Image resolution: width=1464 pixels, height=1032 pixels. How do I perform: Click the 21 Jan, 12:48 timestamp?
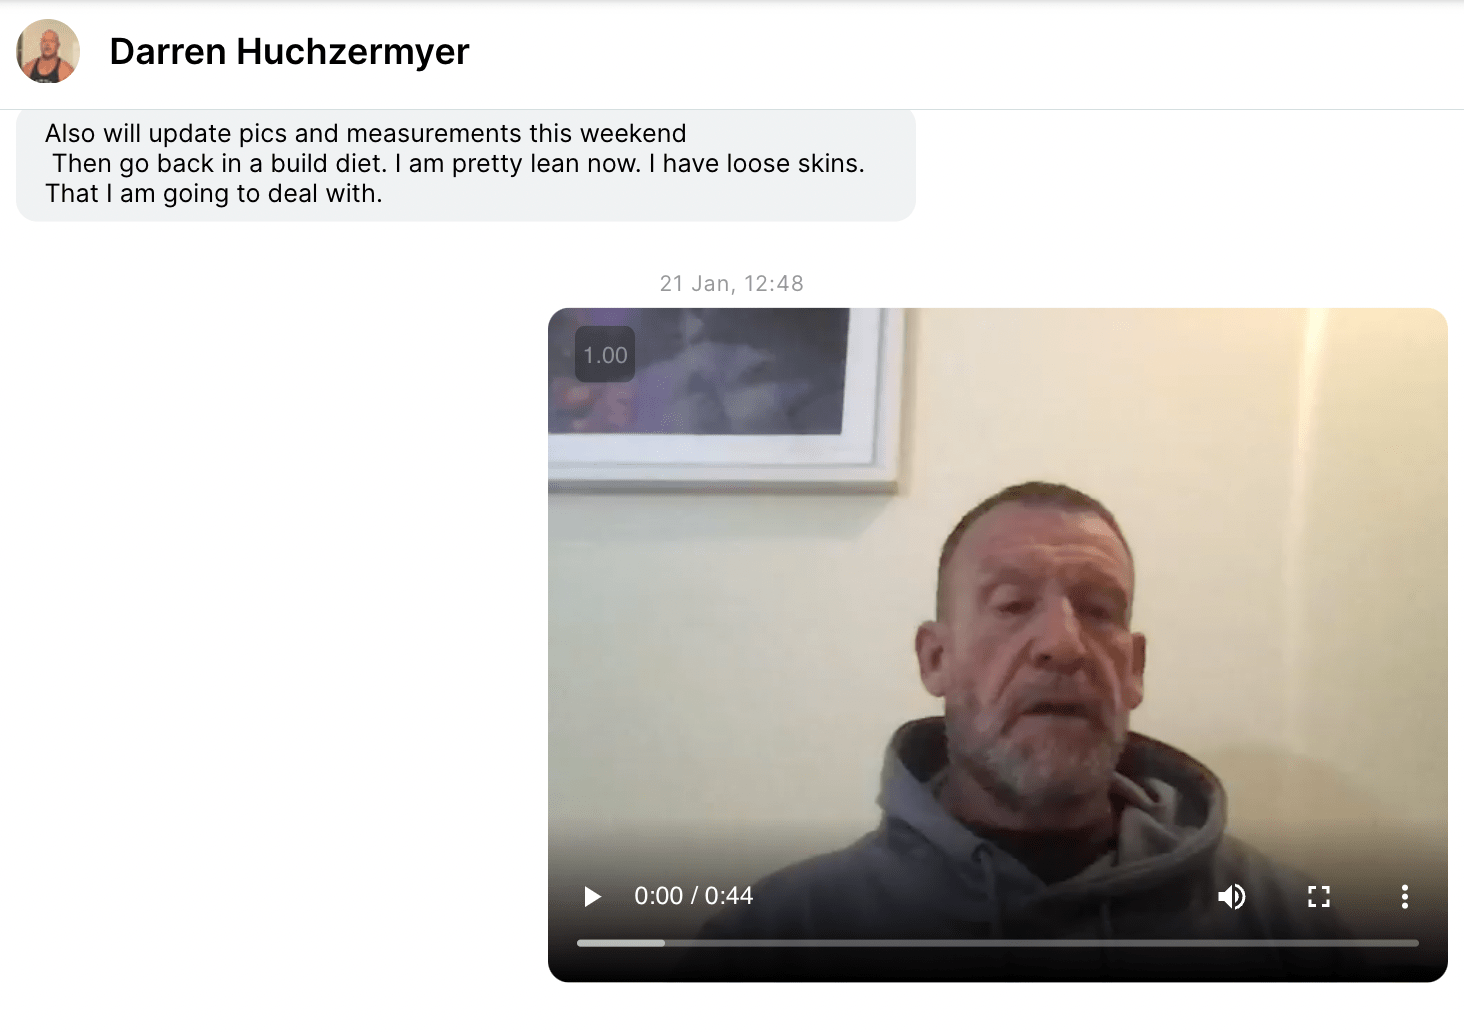click(x=732, y=283)
